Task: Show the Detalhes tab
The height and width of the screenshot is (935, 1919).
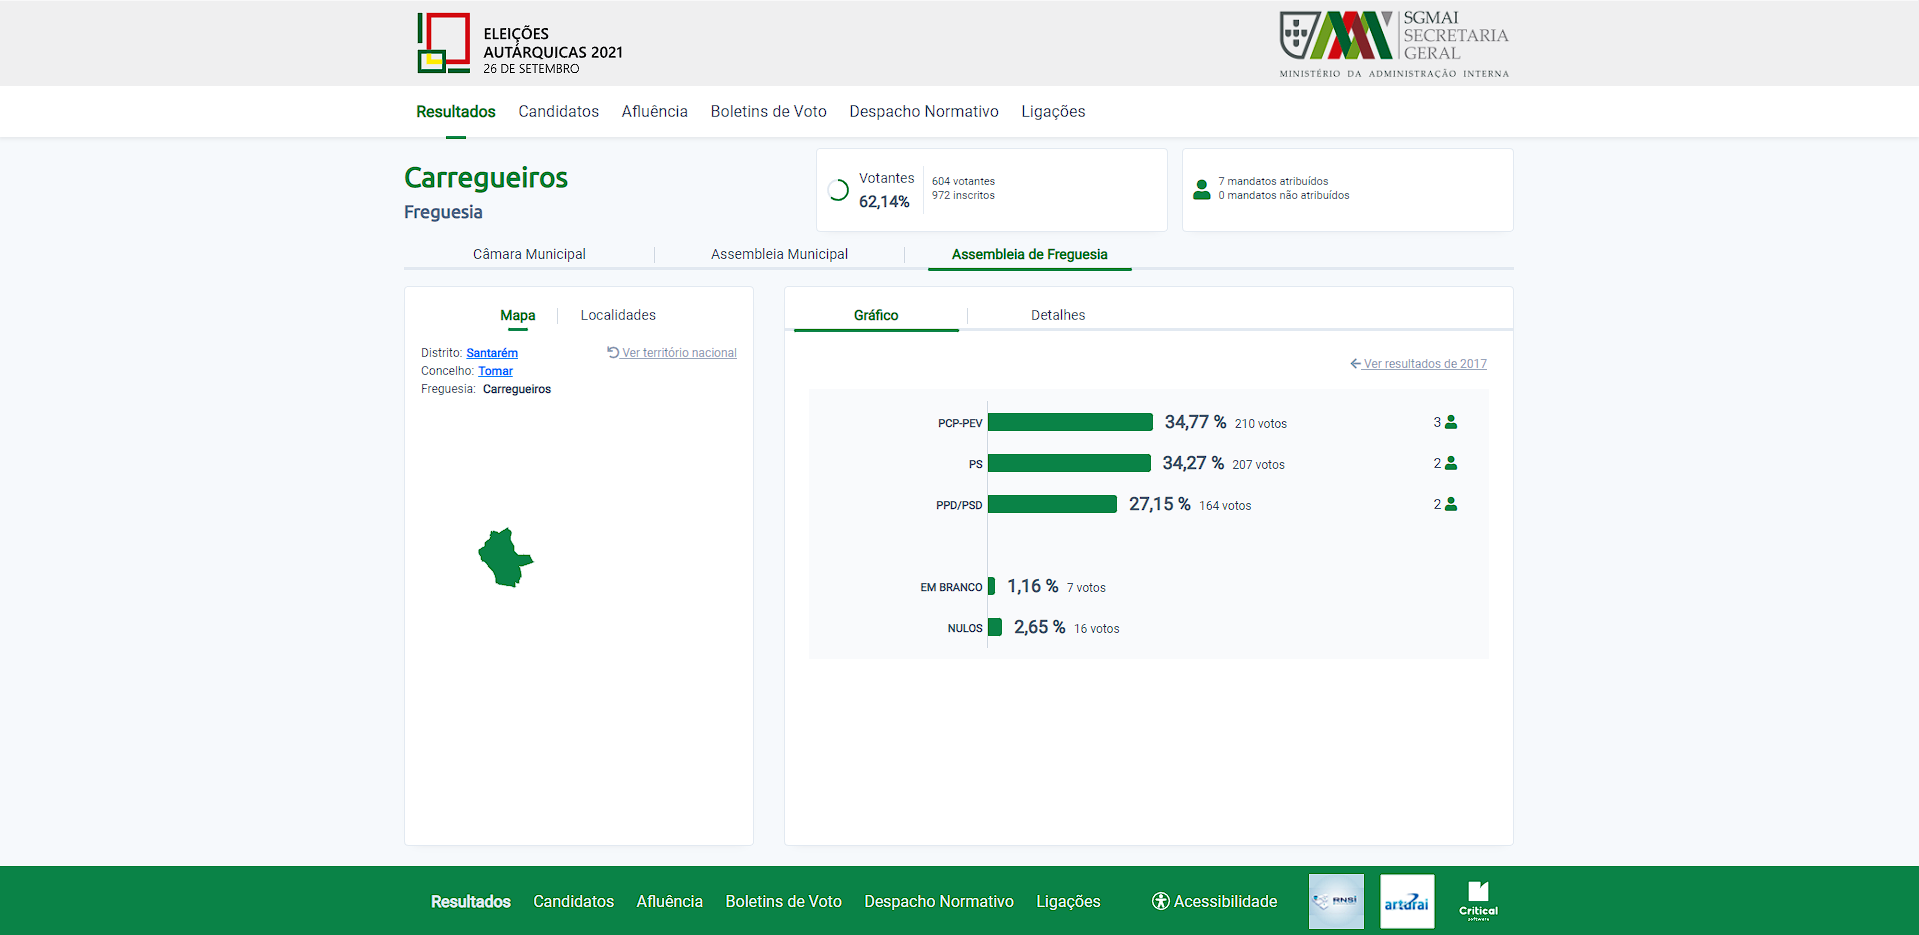Action: [x=1057, y=316]
